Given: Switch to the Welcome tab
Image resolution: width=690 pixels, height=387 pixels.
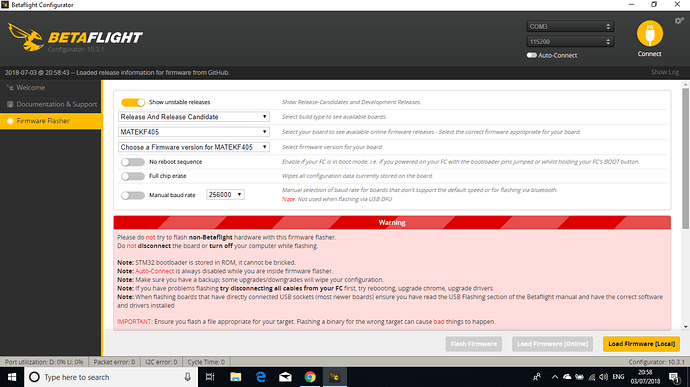Looking at the screenshot, I should pos(51,88).
